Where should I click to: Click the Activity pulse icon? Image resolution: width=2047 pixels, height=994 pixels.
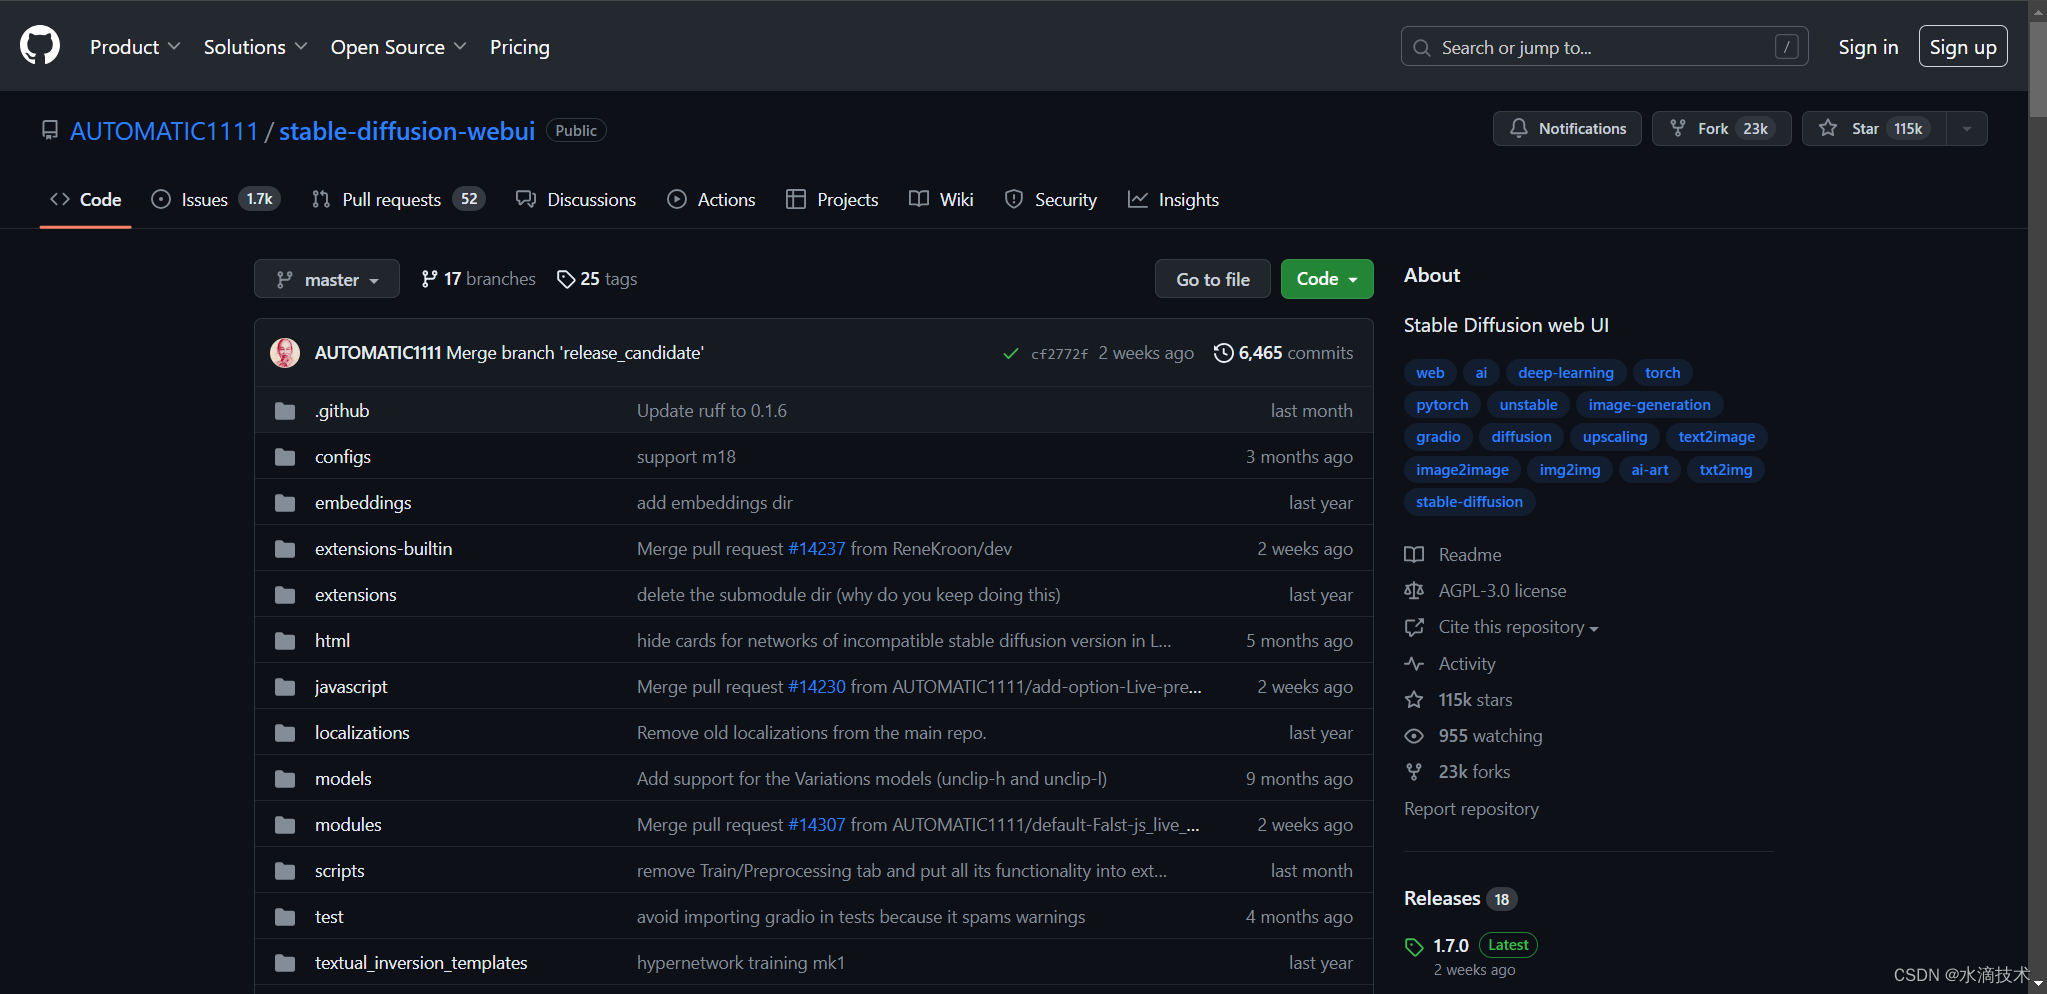click(1414, 664)
